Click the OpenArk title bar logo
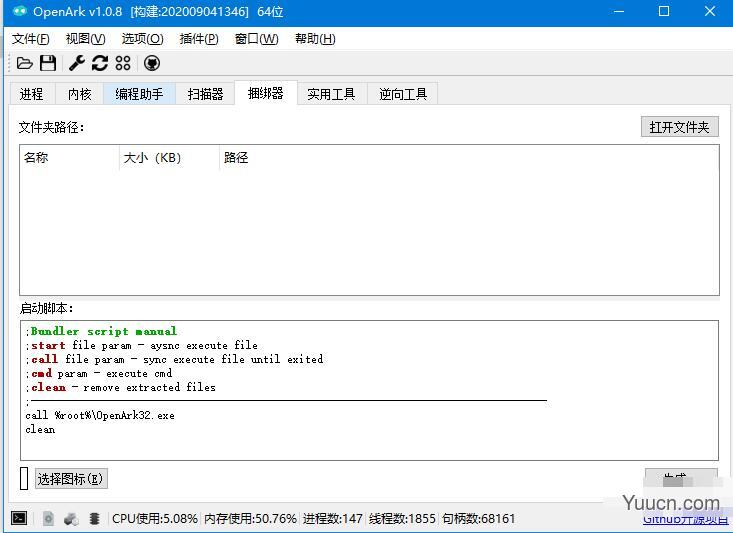 pyautogui.click(x=20, y=11)
